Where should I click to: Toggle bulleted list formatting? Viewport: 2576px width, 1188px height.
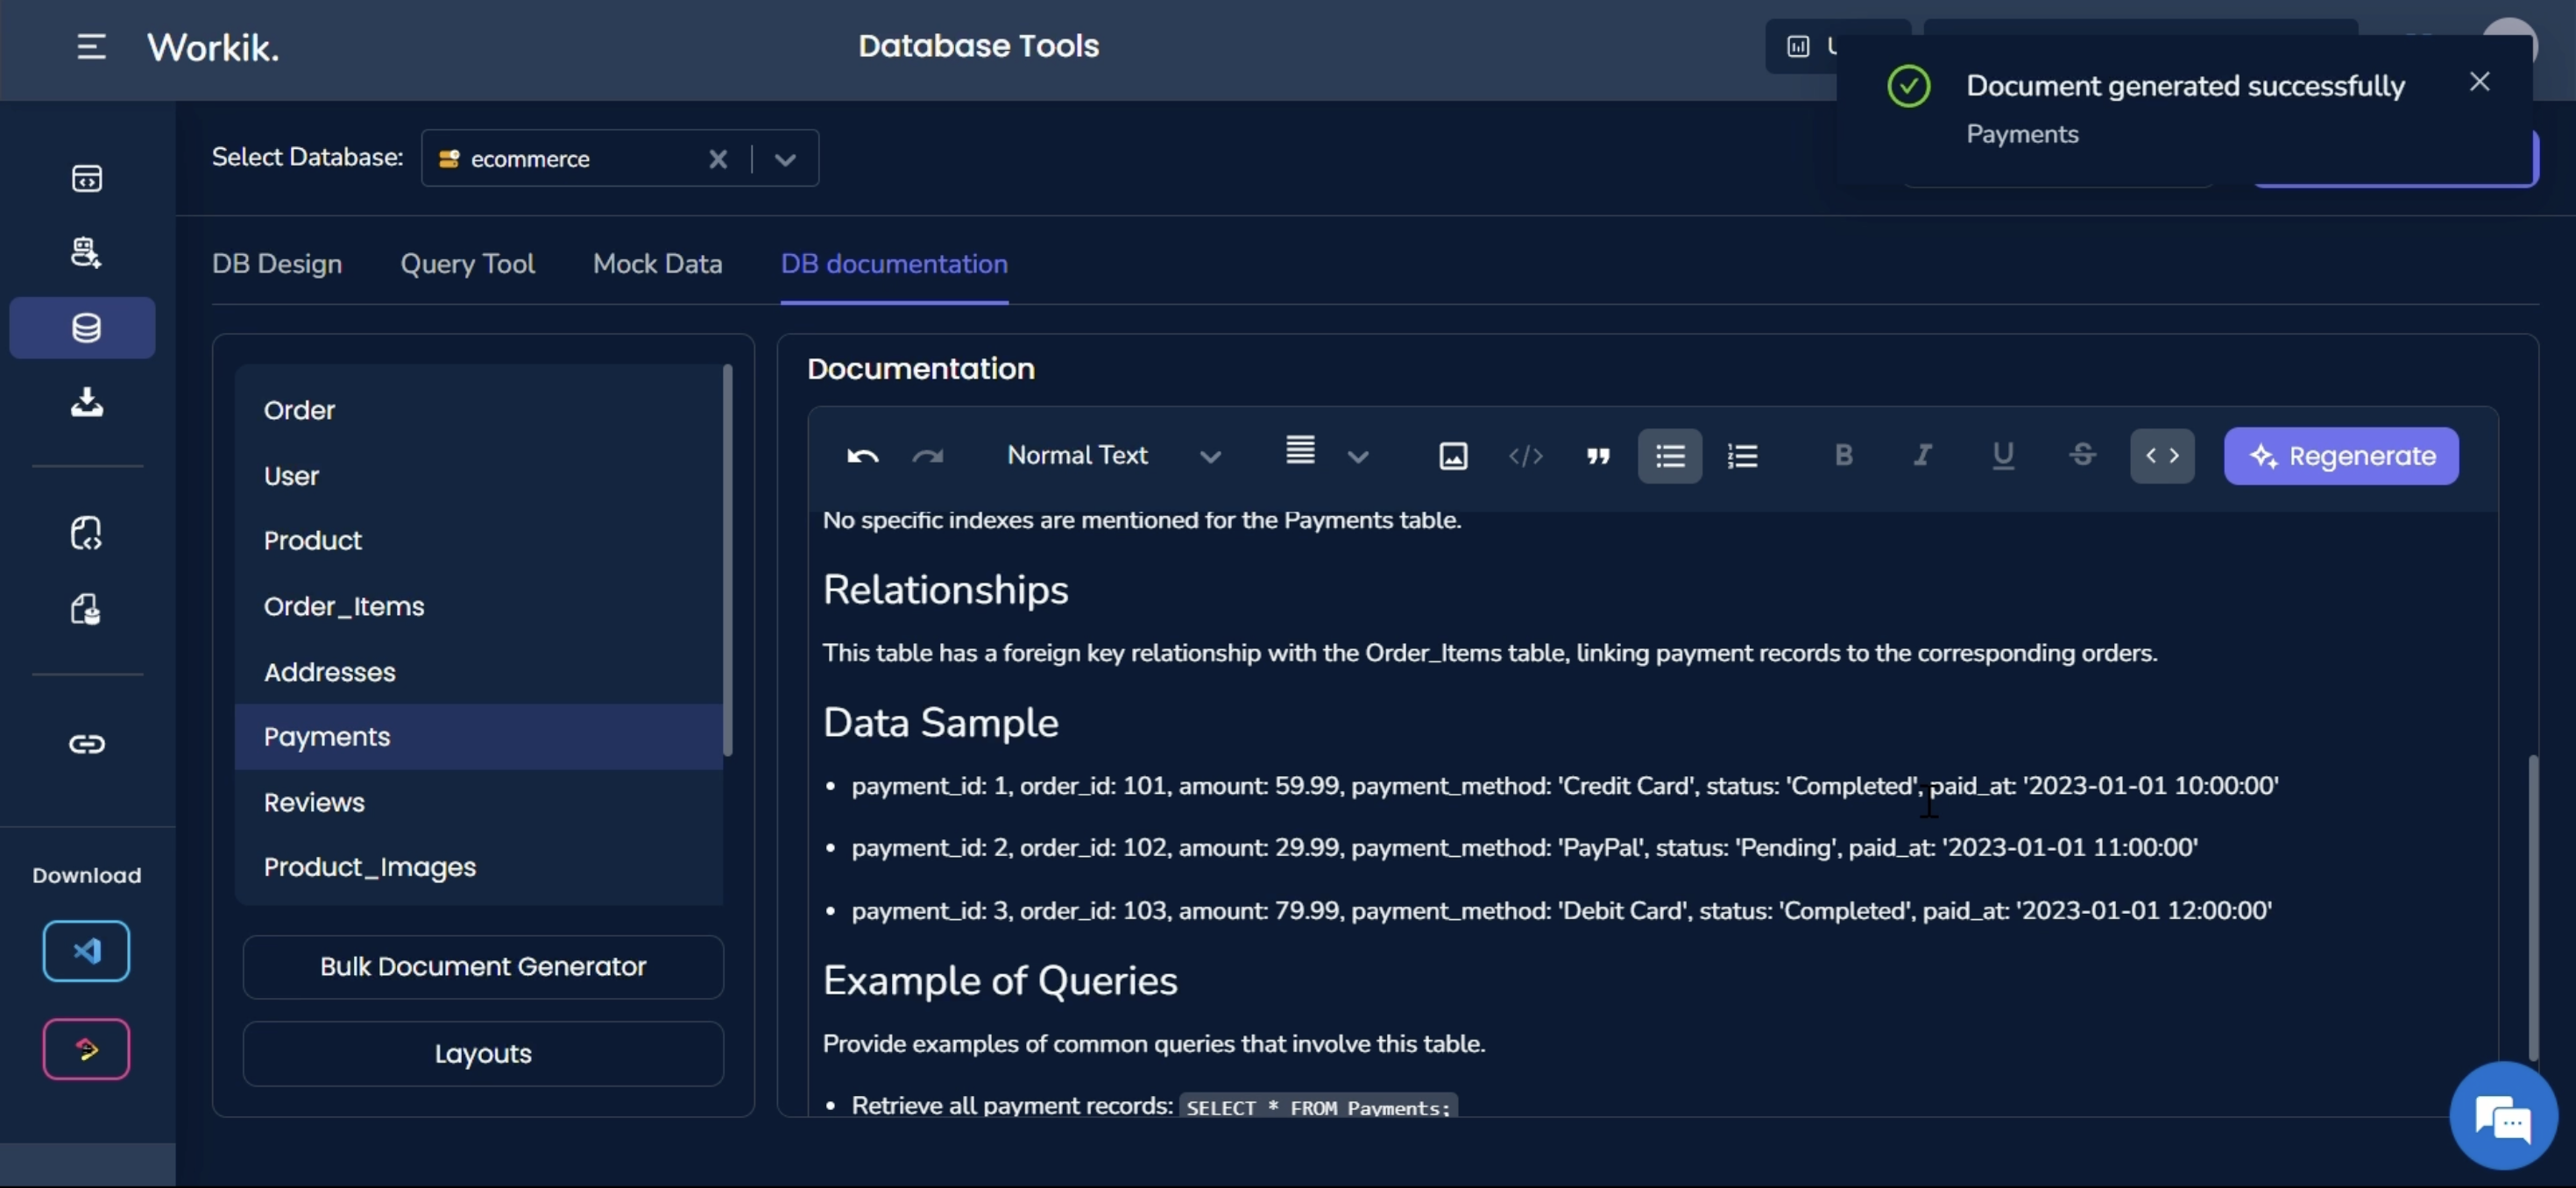coord(1670,456)
